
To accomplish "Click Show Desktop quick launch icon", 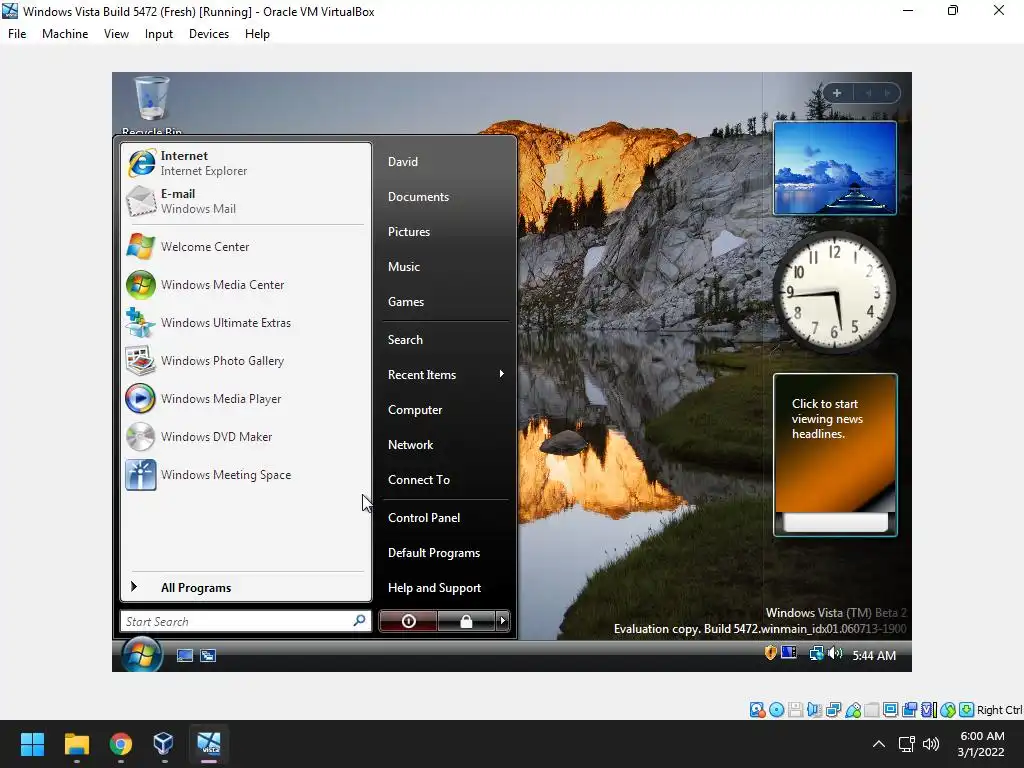I will click(x=185, y=655).
